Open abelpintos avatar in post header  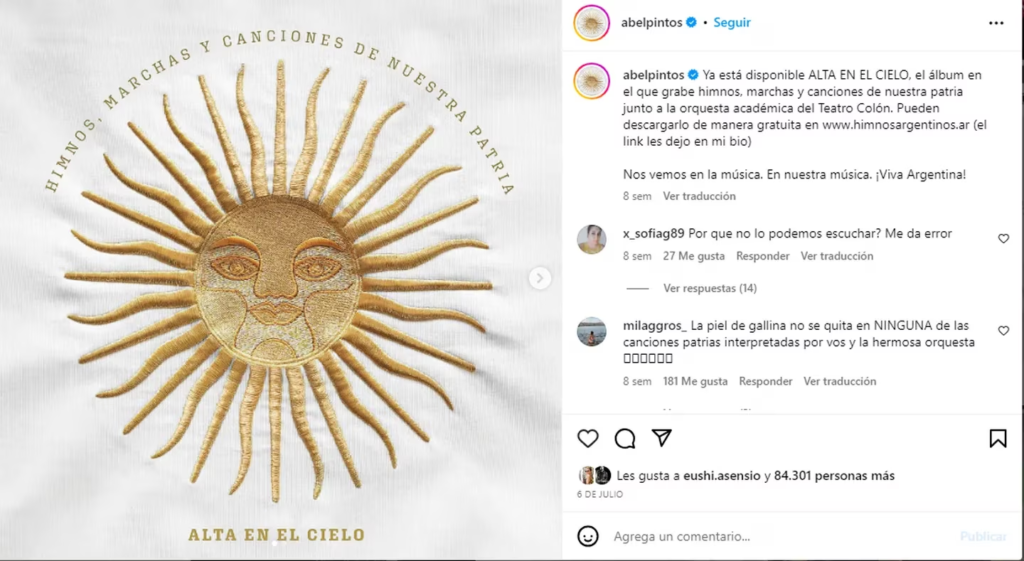[x=592, y=23]
